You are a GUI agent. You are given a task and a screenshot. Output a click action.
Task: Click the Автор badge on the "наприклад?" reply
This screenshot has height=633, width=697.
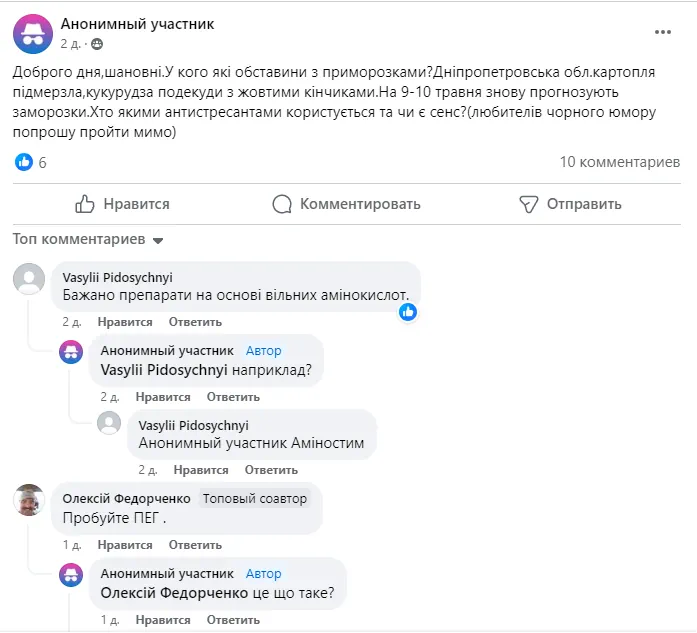264,351
